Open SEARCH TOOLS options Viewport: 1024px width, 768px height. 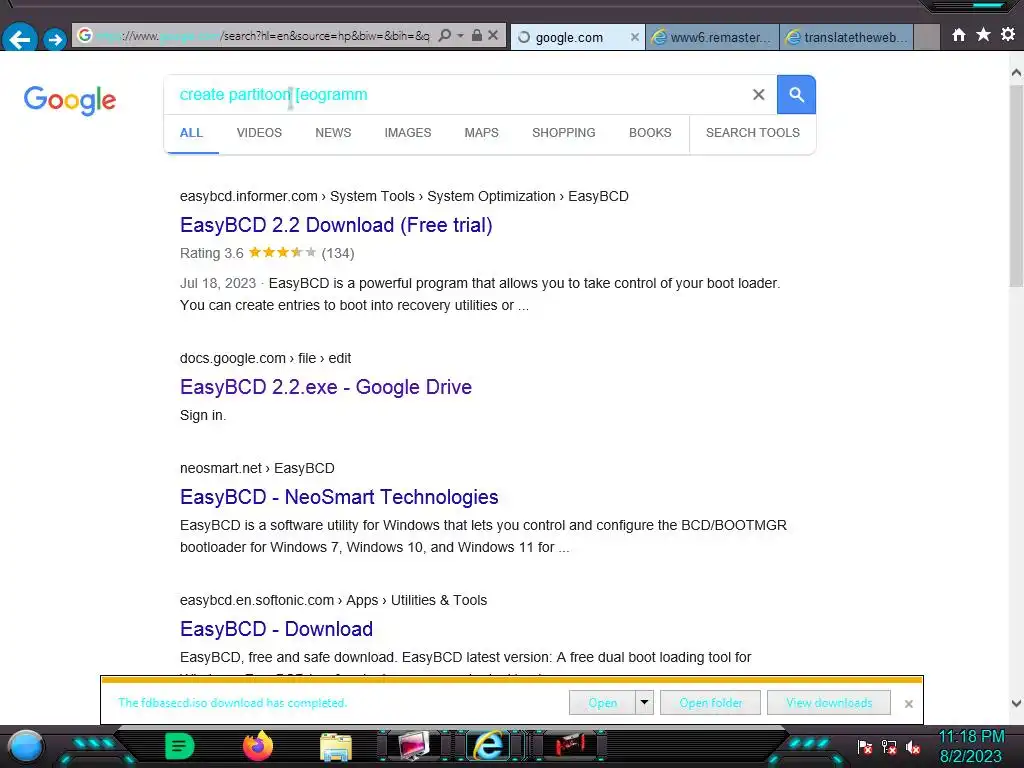(752, 133)
